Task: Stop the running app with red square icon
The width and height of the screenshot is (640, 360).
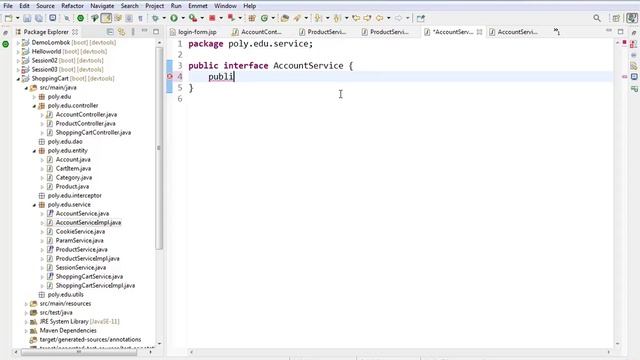Action: coord(212,18)
